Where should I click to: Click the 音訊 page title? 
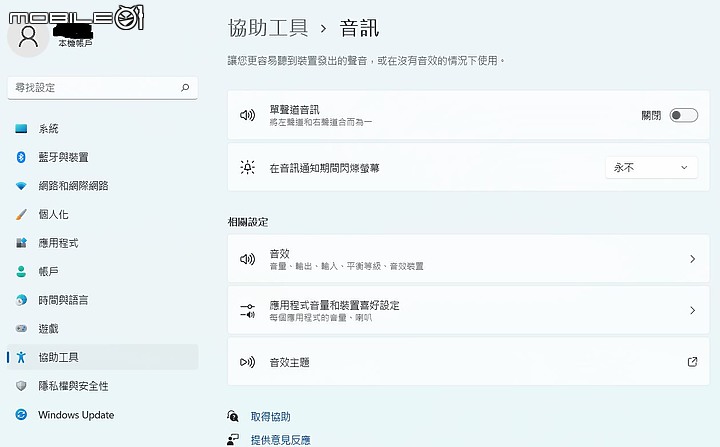(x=359, y=28)
